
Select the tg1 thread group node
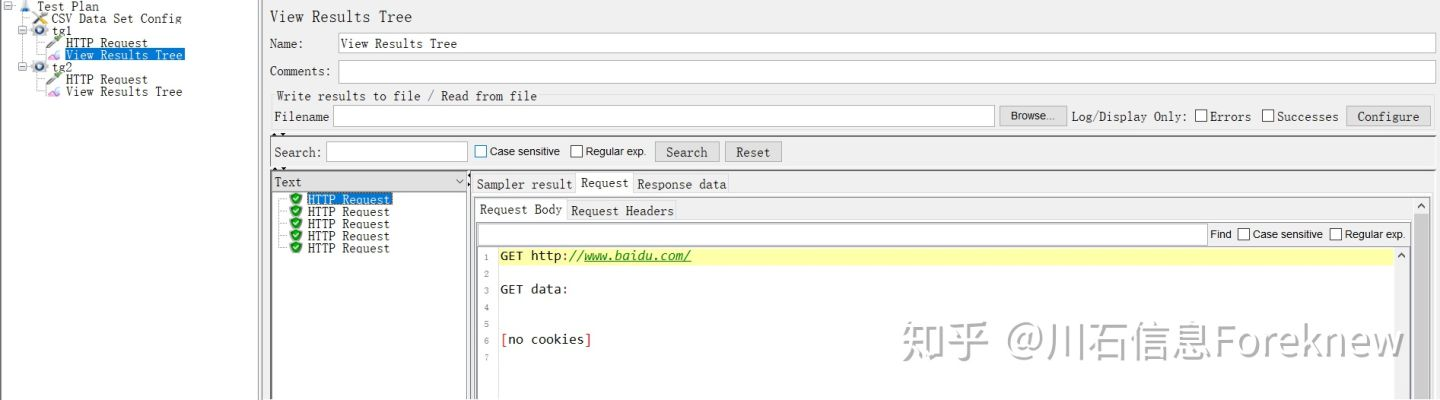pos(62,31)
